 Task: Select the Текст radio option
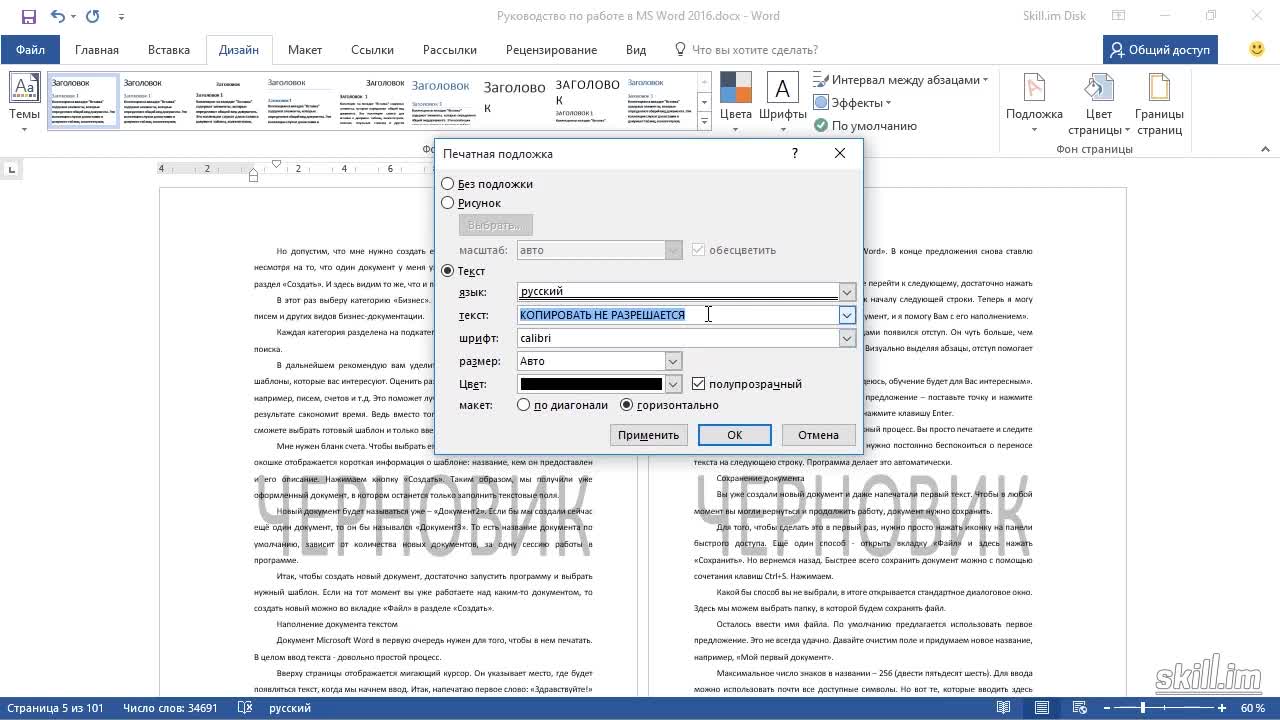click(x=448, y=271)
